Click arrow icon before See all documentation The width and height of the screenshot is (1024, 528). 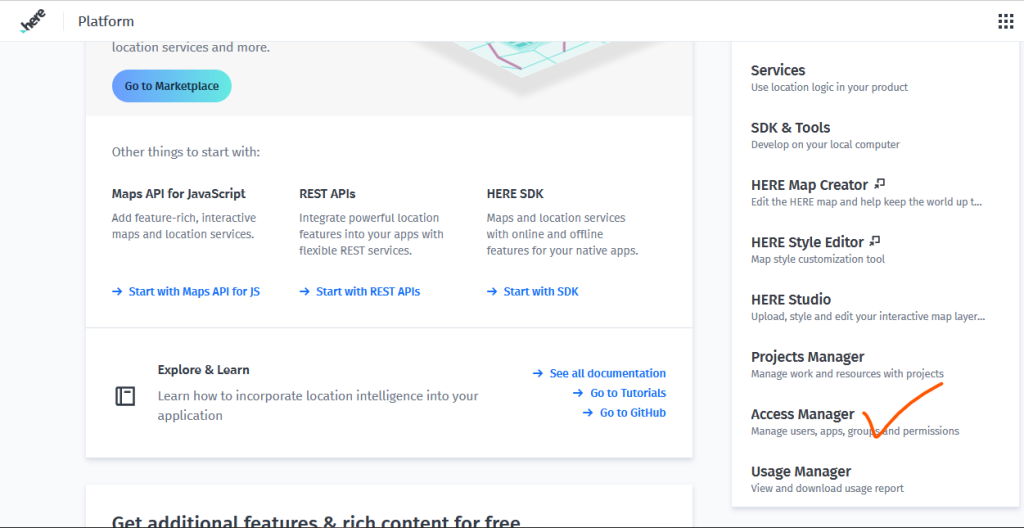(537, 373)
